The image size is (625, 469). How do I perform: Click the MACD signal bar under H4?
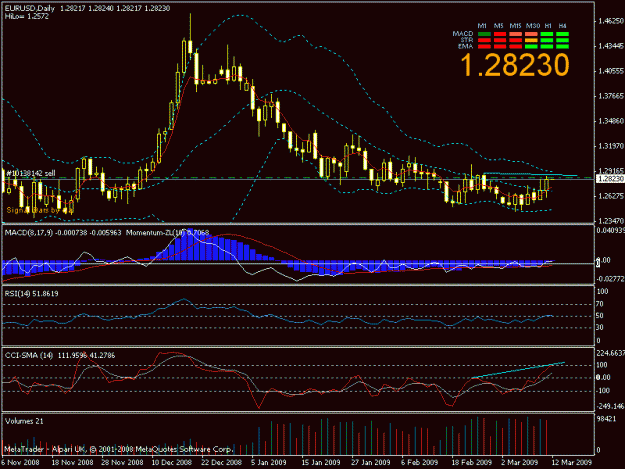point(562,34)
